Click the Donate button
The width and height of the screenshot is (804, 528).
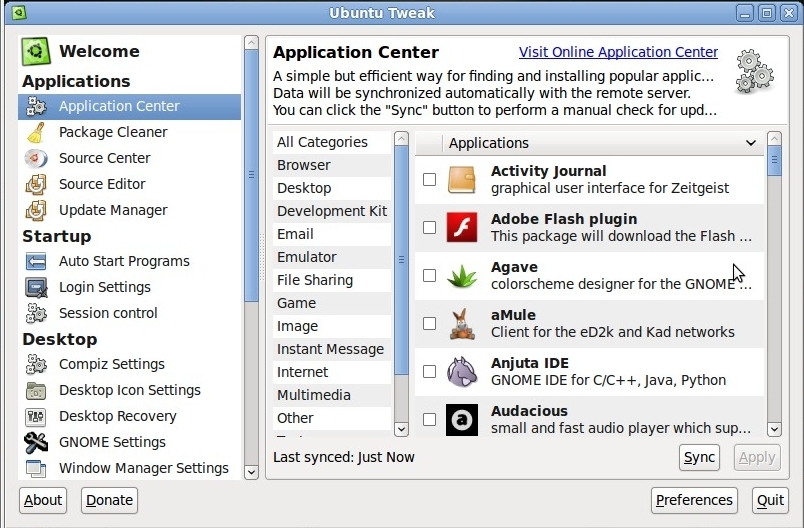pyautogui.click(x=109, y=500)
